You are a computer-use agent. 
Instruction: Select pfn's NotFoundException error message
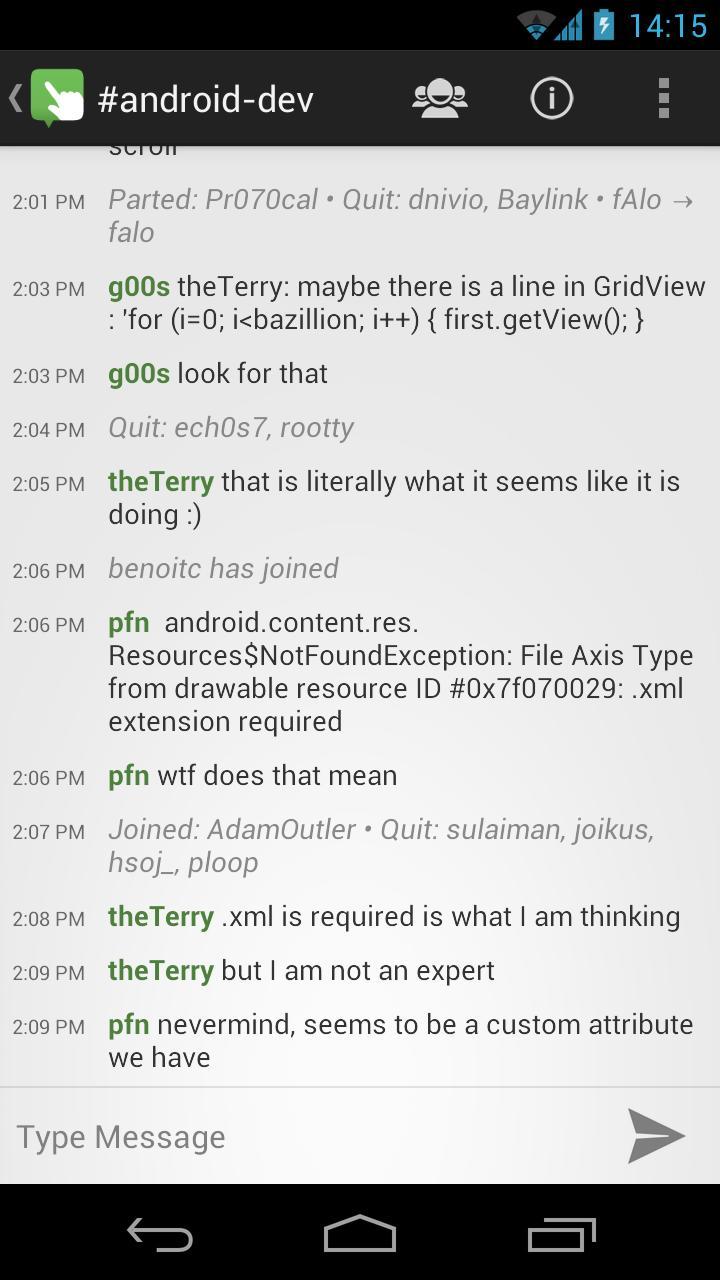coord(400,670)
